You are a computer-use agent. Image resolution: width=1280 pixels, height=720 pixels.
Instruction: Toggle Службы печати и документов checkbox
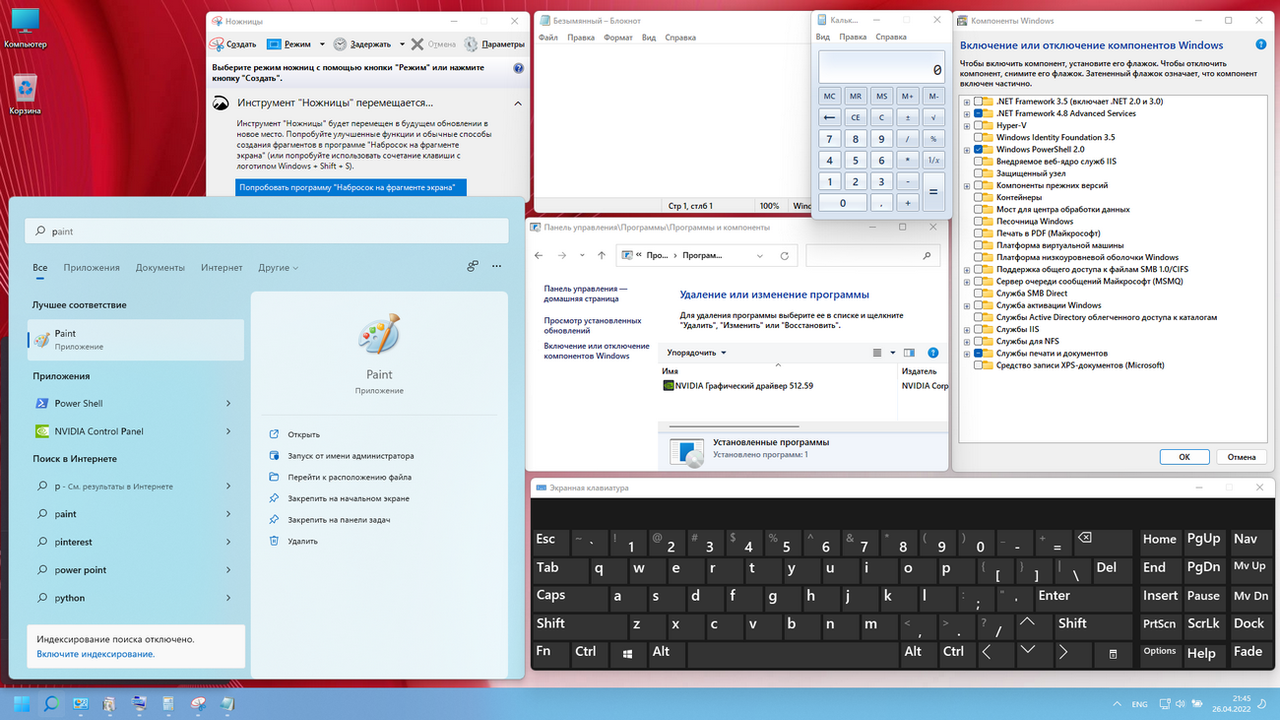click(978, 354)
